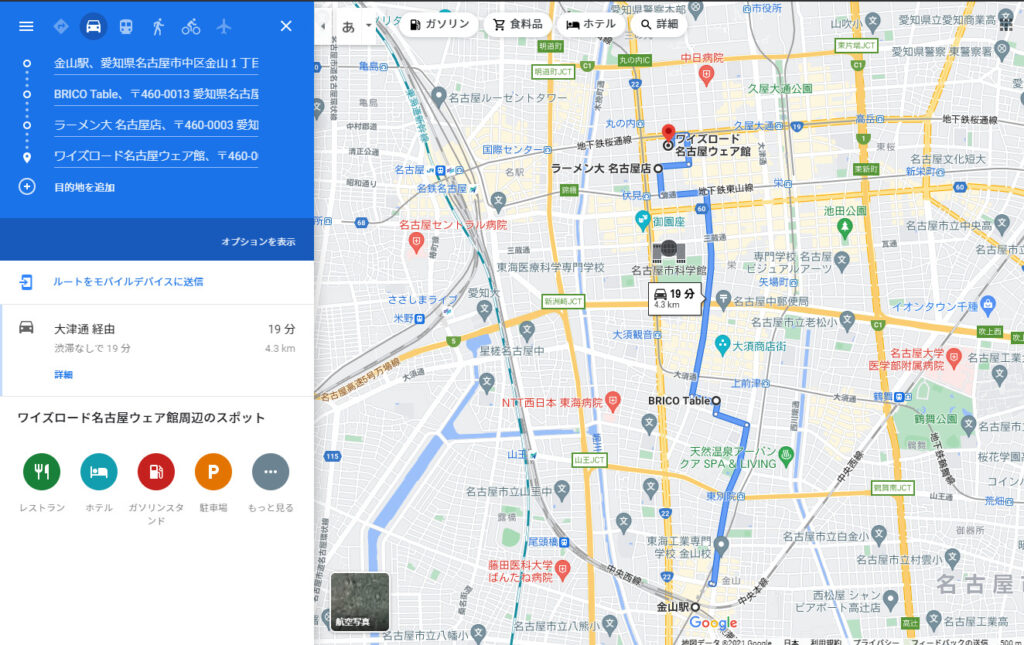This screenshot has height=645, width=1024.
Task: Edit the BRICO Table waypoint field
Action: 156,94
